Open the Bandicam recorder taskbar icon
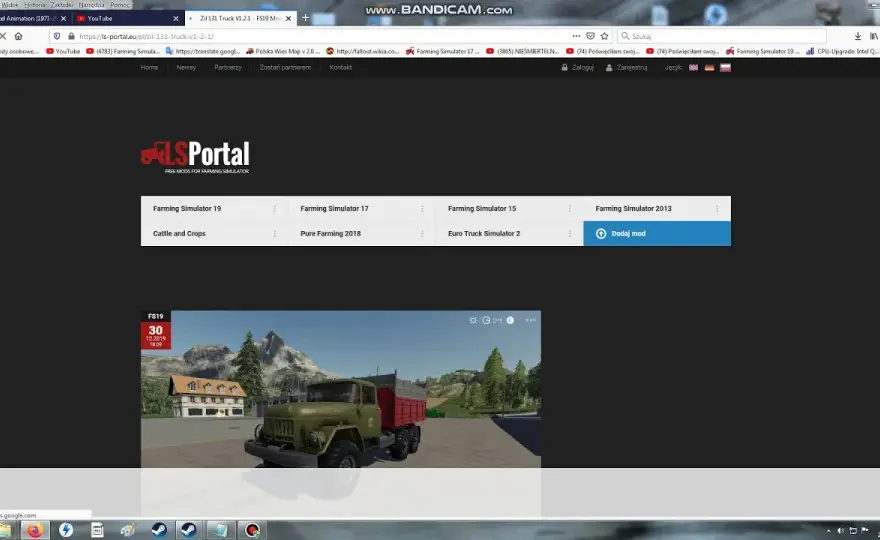Image resolution: width=880 pixels, height=540 pixels. (252, 530)
